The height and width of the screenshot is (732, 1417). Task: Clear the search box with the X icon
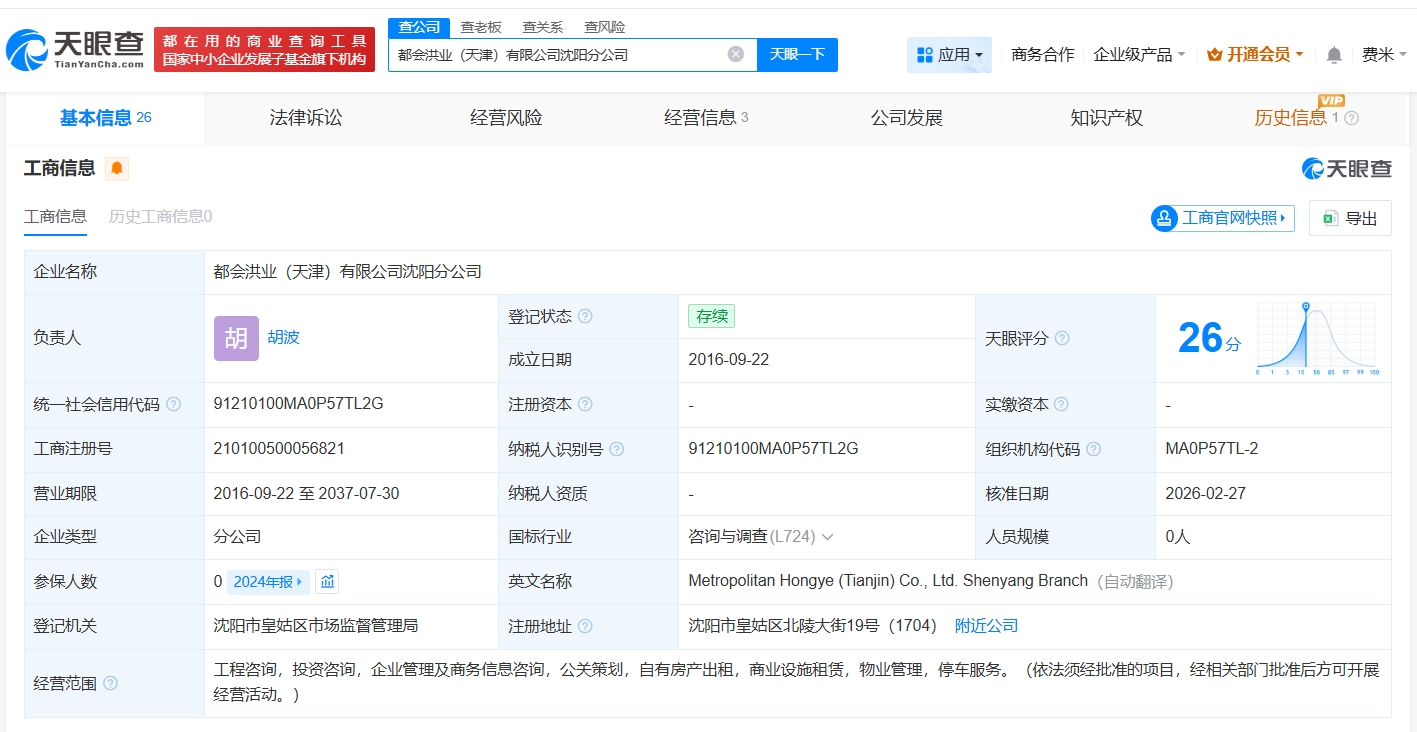pyautogui.click(x=735, y=54)
